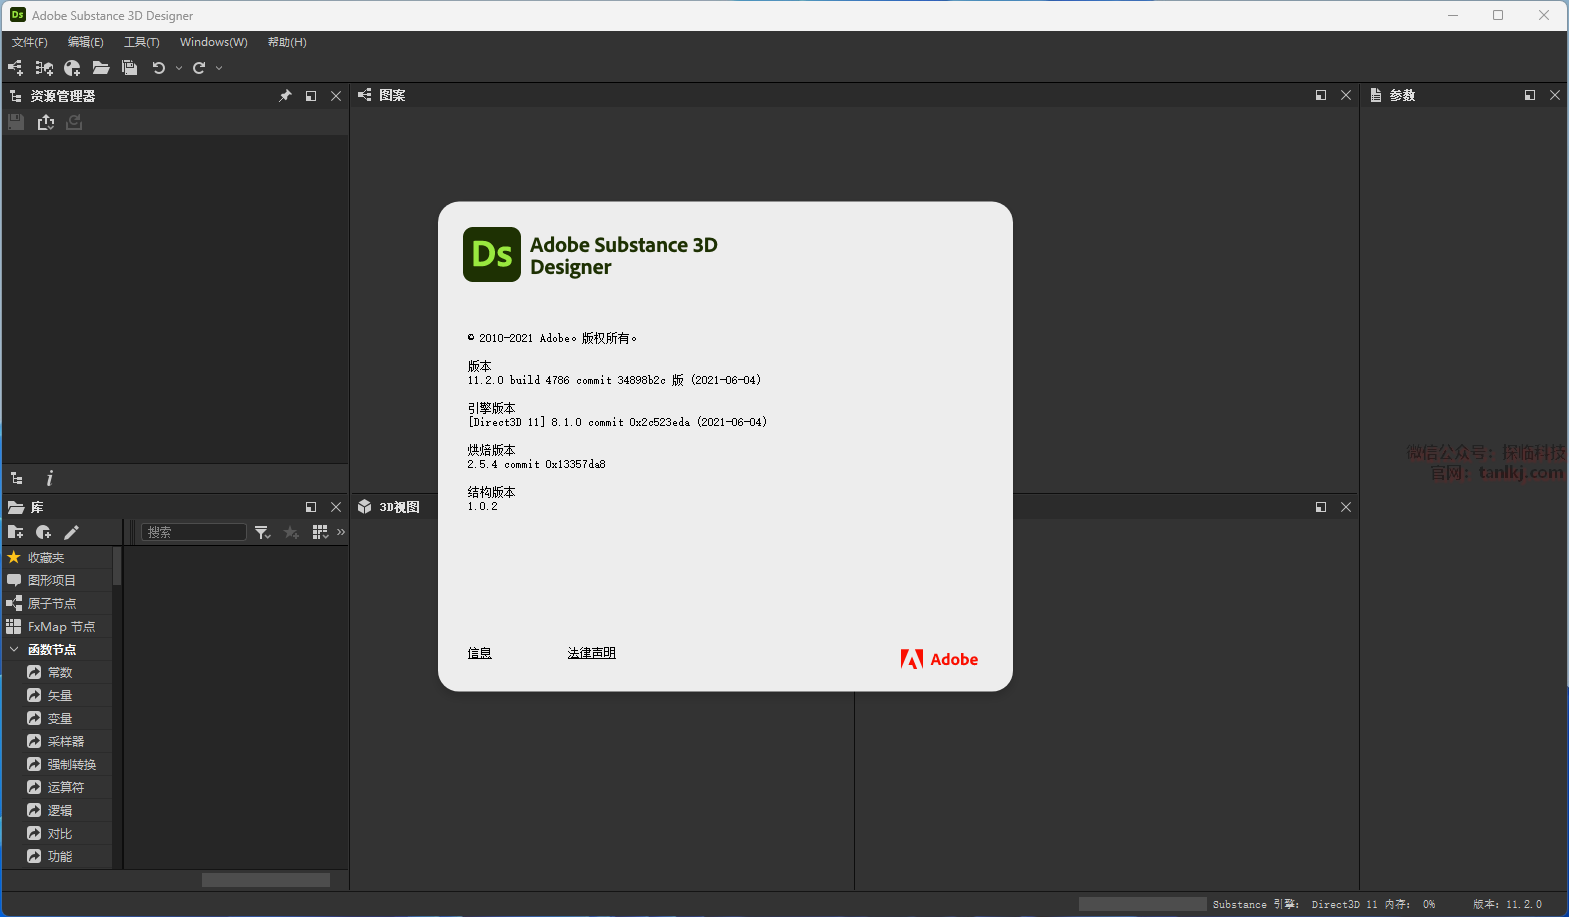Click the 法律声明 link
This screenshot has width=1569, height=917.
pos(591,653)
